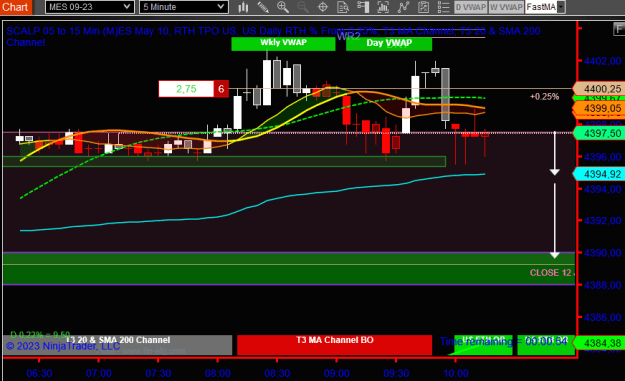Screen dimensions: 625x381
Task: Click the cyan 4394,92 price marker
Action: (x=599, y=174)
